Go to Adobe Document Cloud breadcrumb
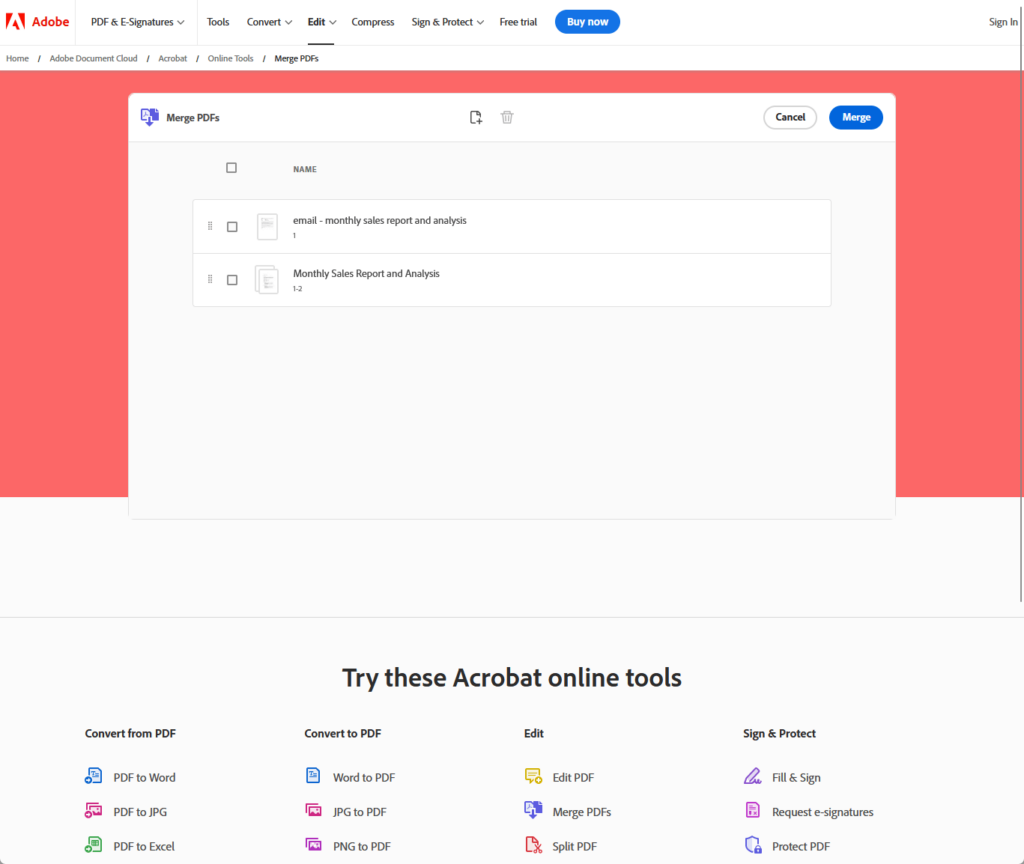 [93, 58]
